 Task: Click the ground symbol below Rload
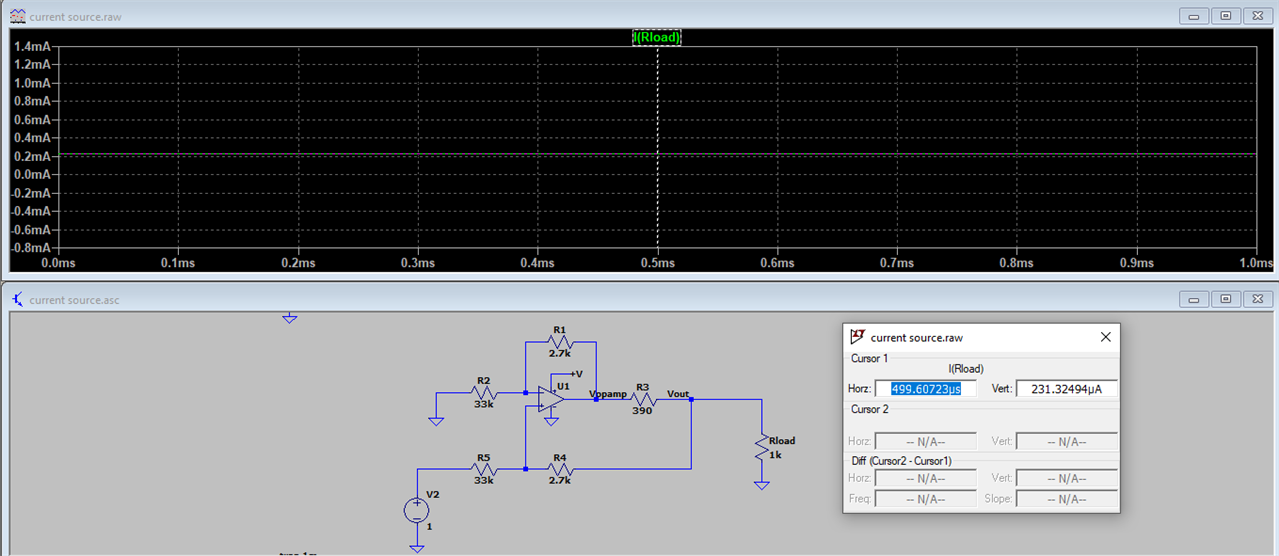click(x=762, y=485)
